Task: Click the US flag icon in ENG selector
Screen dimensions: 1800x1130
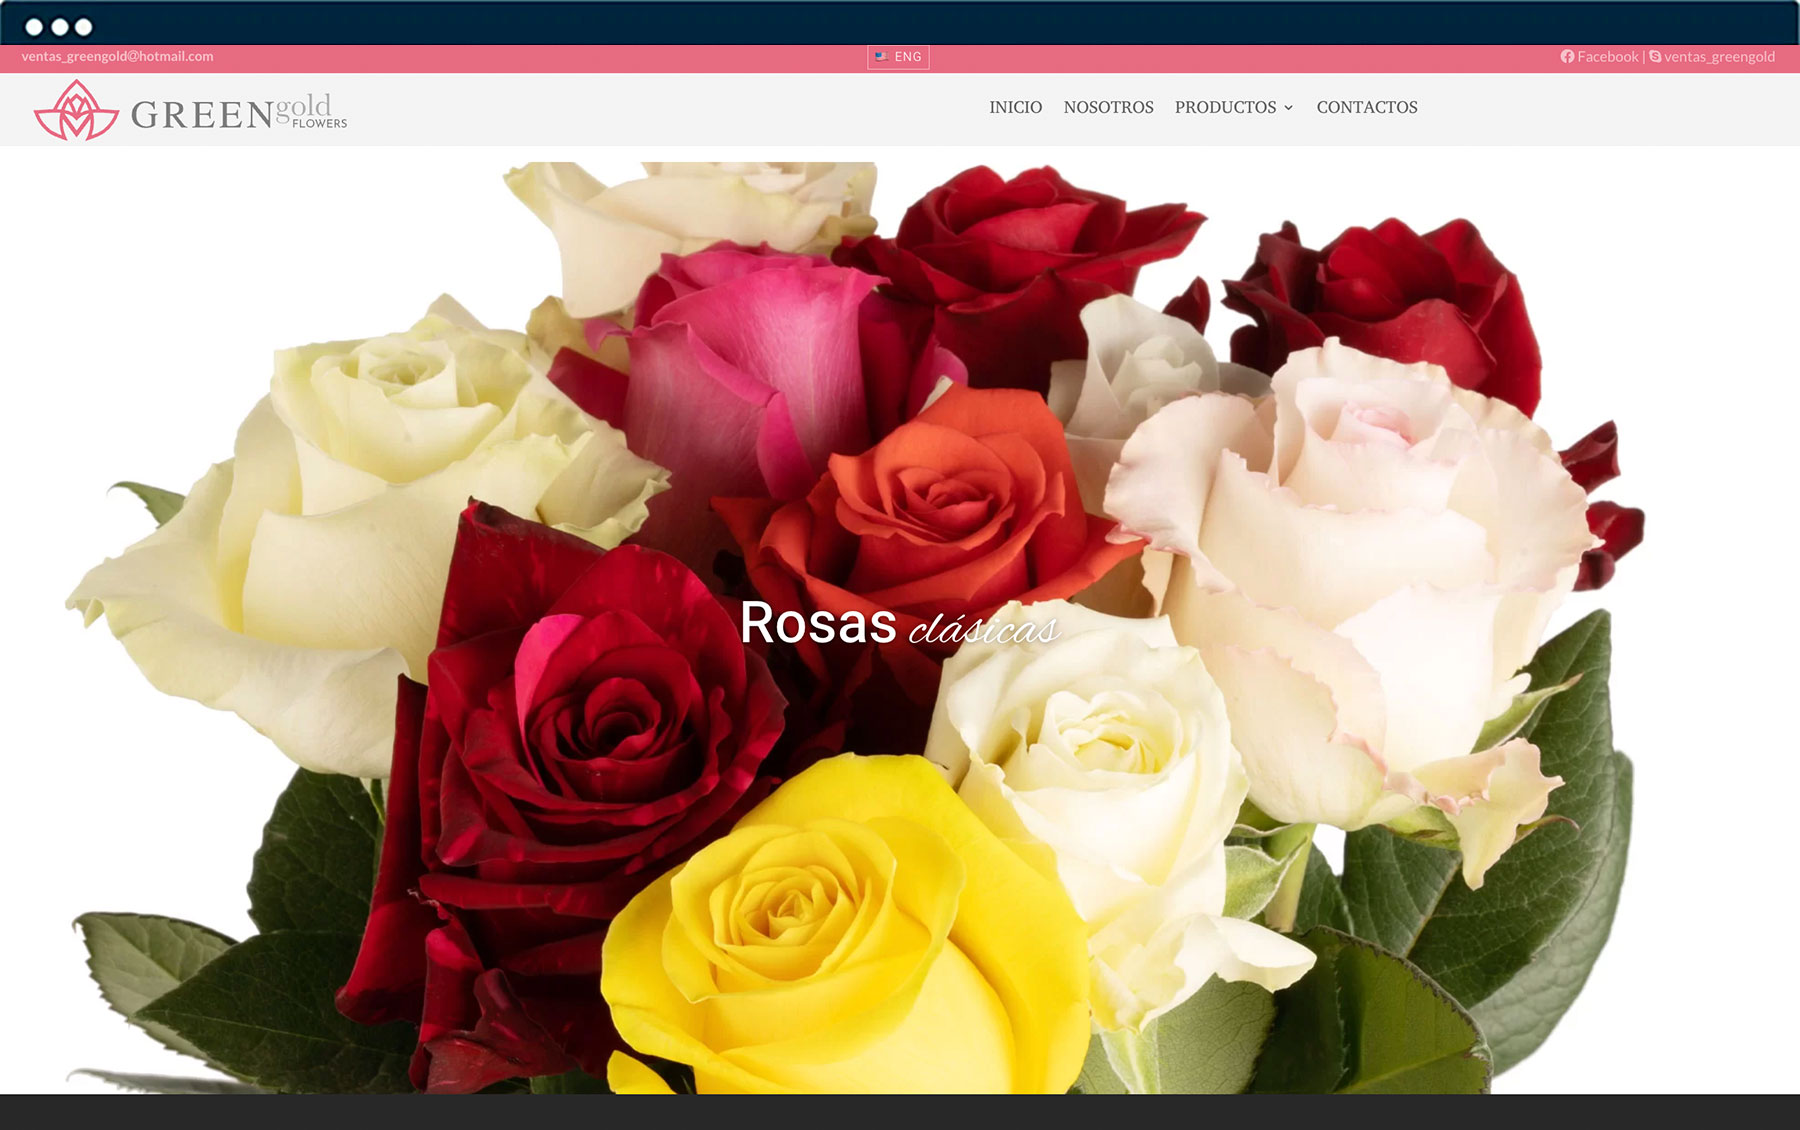Action: (881, 57)
